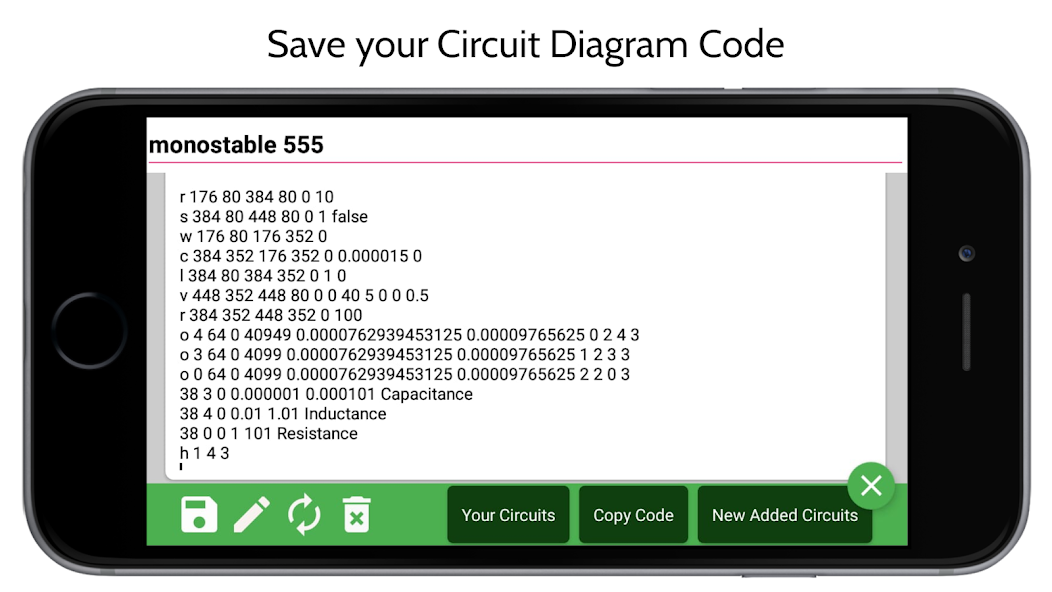Click the line 'r 384 352 448 352 0 100'
Screen dimensions: 1052x592
(x=271, y=315)
